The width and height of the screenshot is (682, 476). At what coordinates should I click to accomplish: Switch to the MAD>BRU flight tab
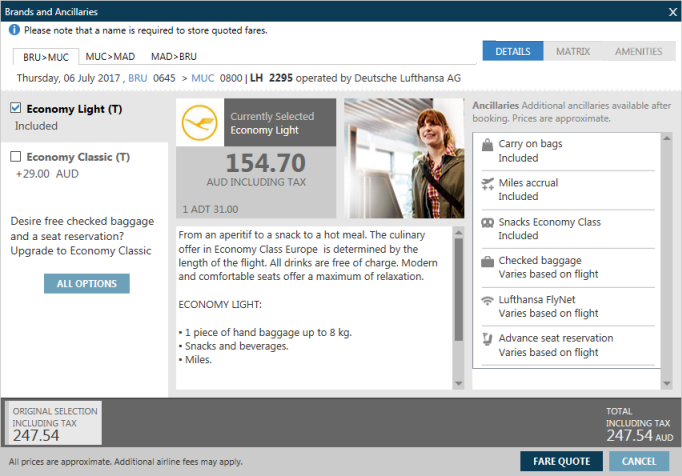(x=174, y=56)
